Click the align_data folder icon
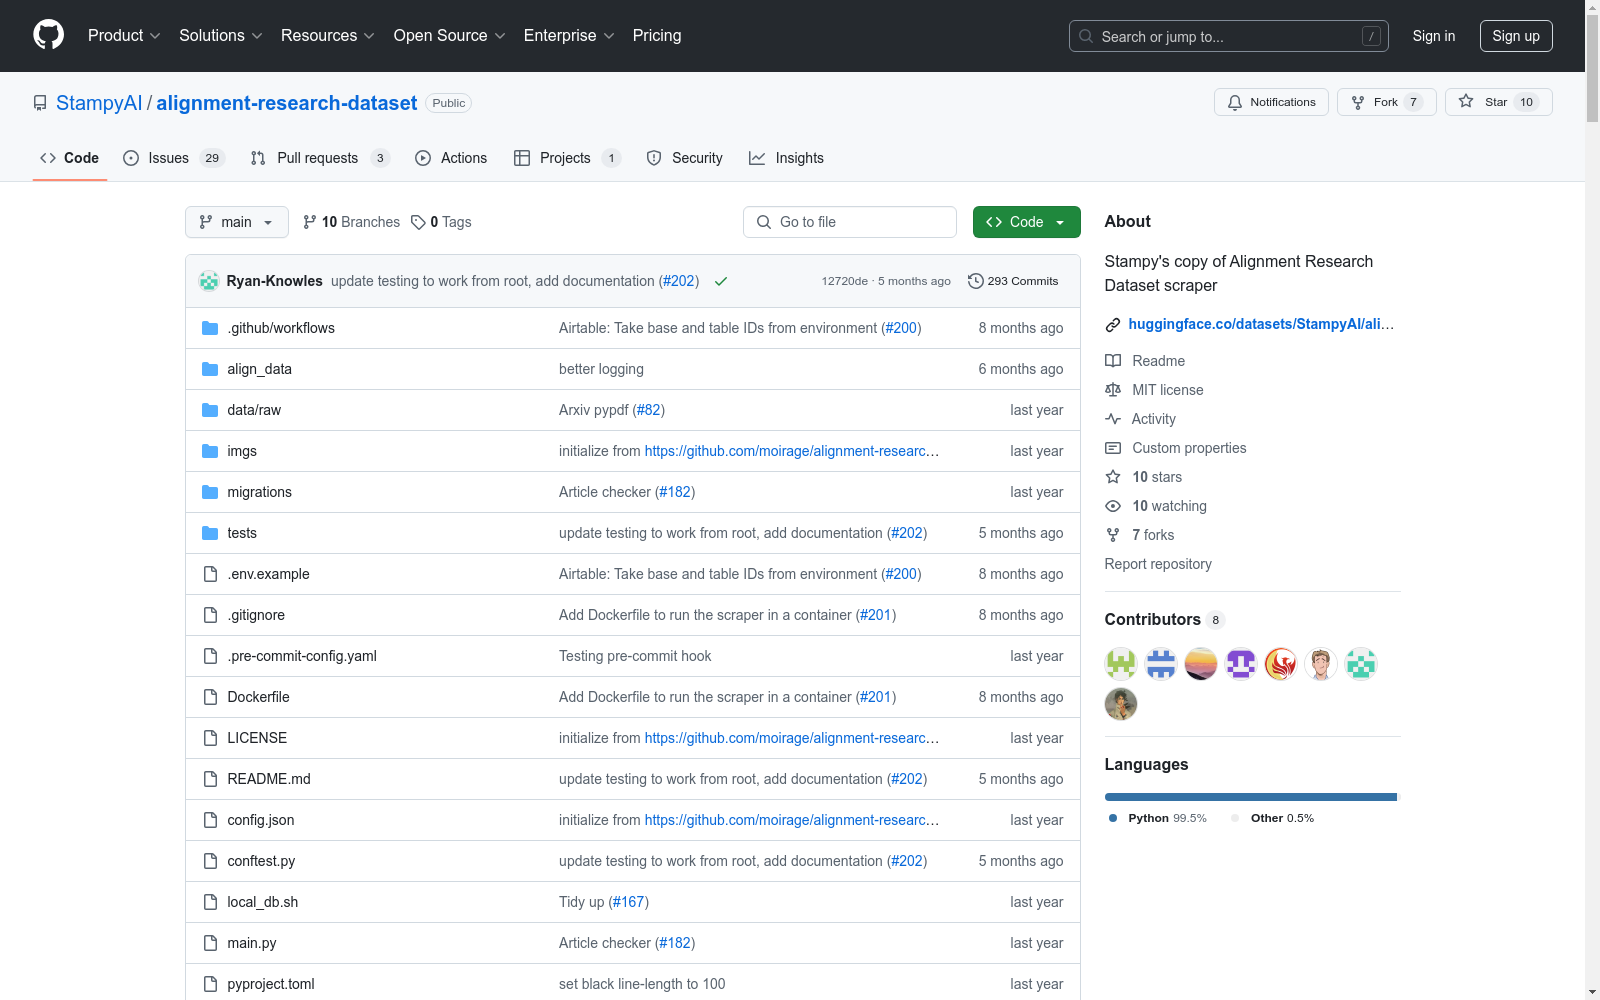 click(210, 369)
